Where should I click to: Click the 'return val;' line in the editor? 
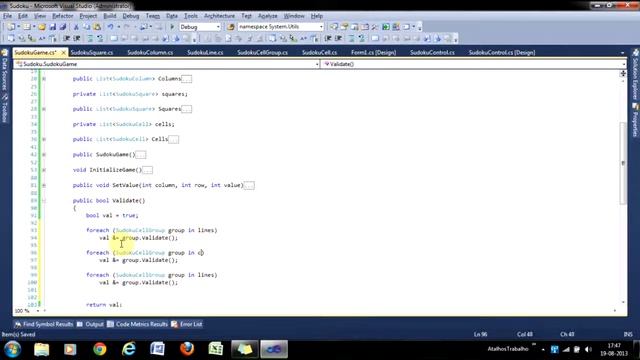[104, 305]
